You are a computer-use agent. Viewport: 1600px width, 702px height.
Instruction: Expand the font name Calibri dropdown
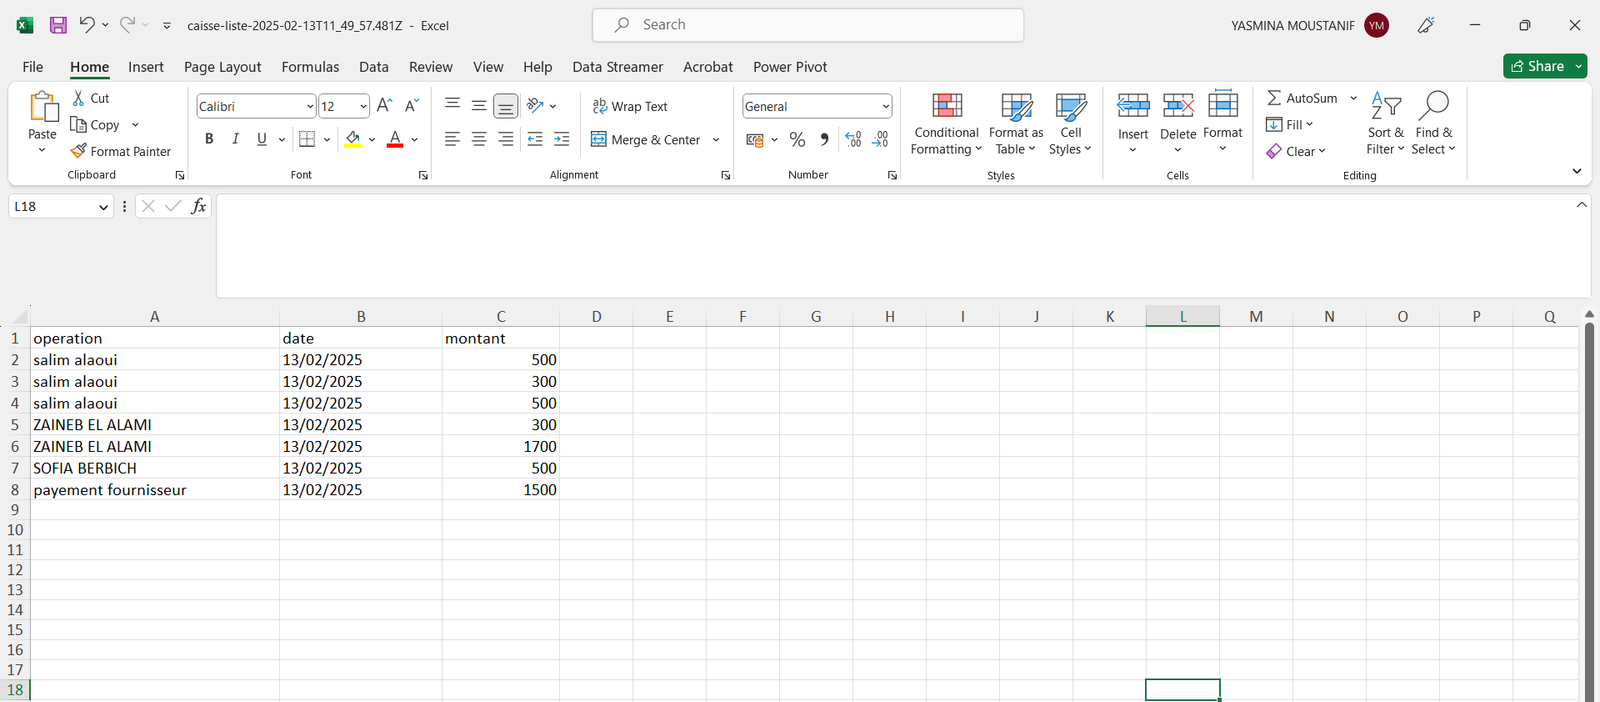click(310, 106)
